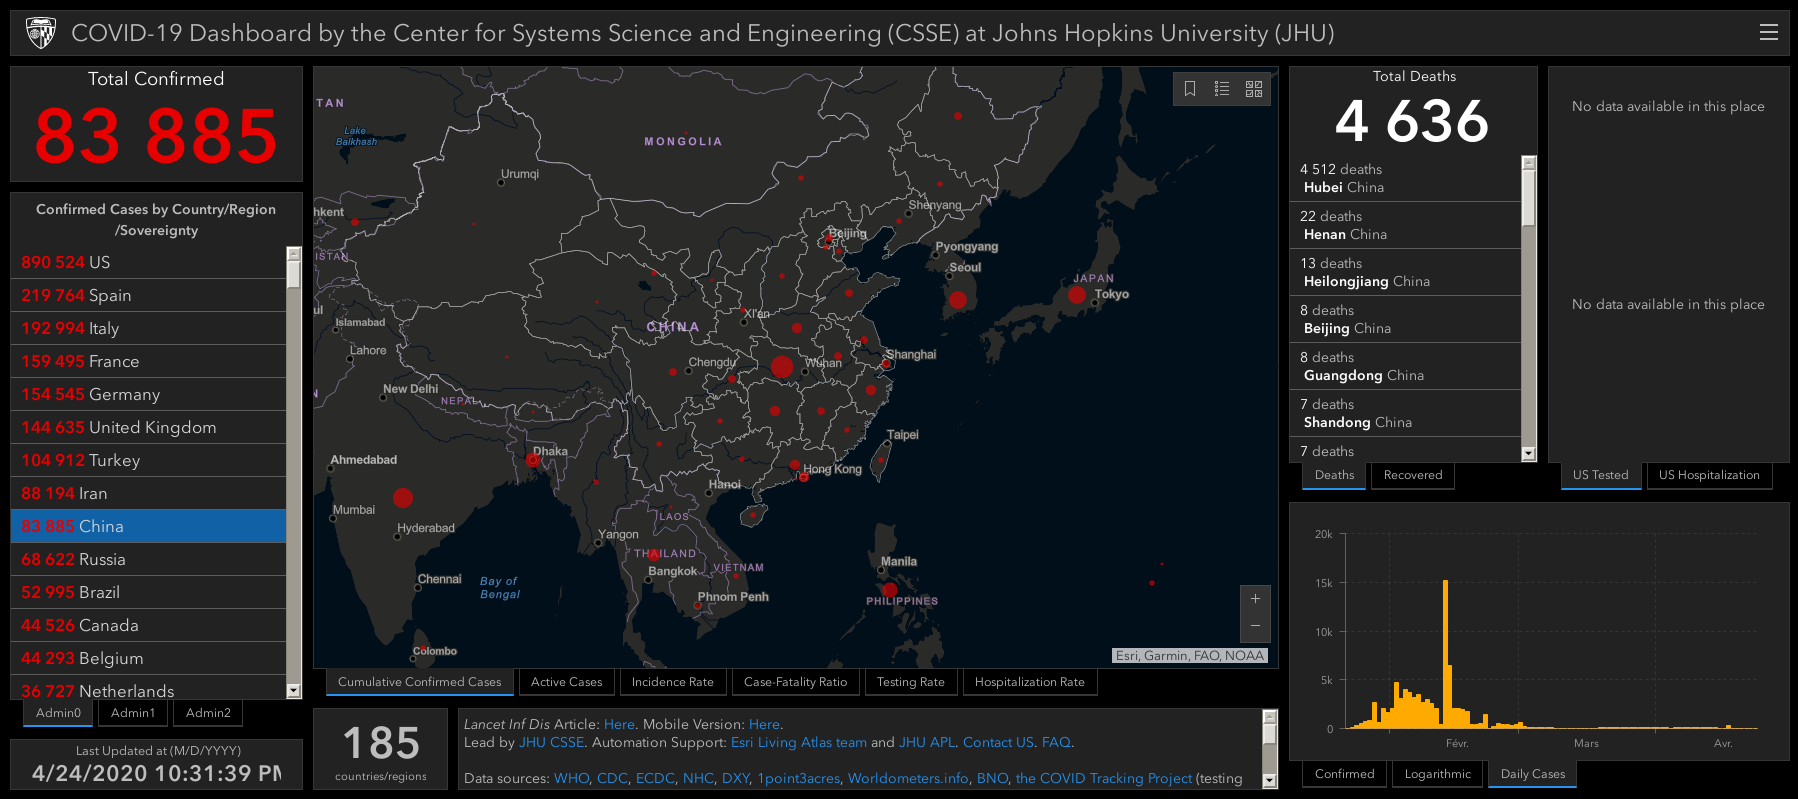Zoom in on the map

click(1255, 599)
